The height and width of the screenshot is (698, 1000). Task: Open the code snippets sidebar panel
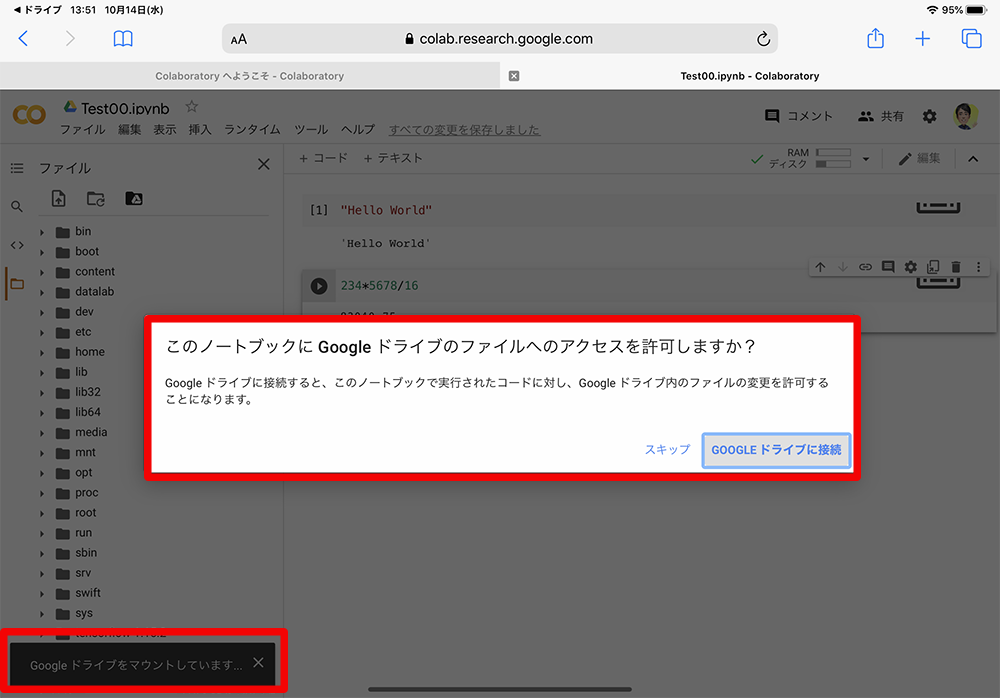pyautogui.click(x=16, y=244)
